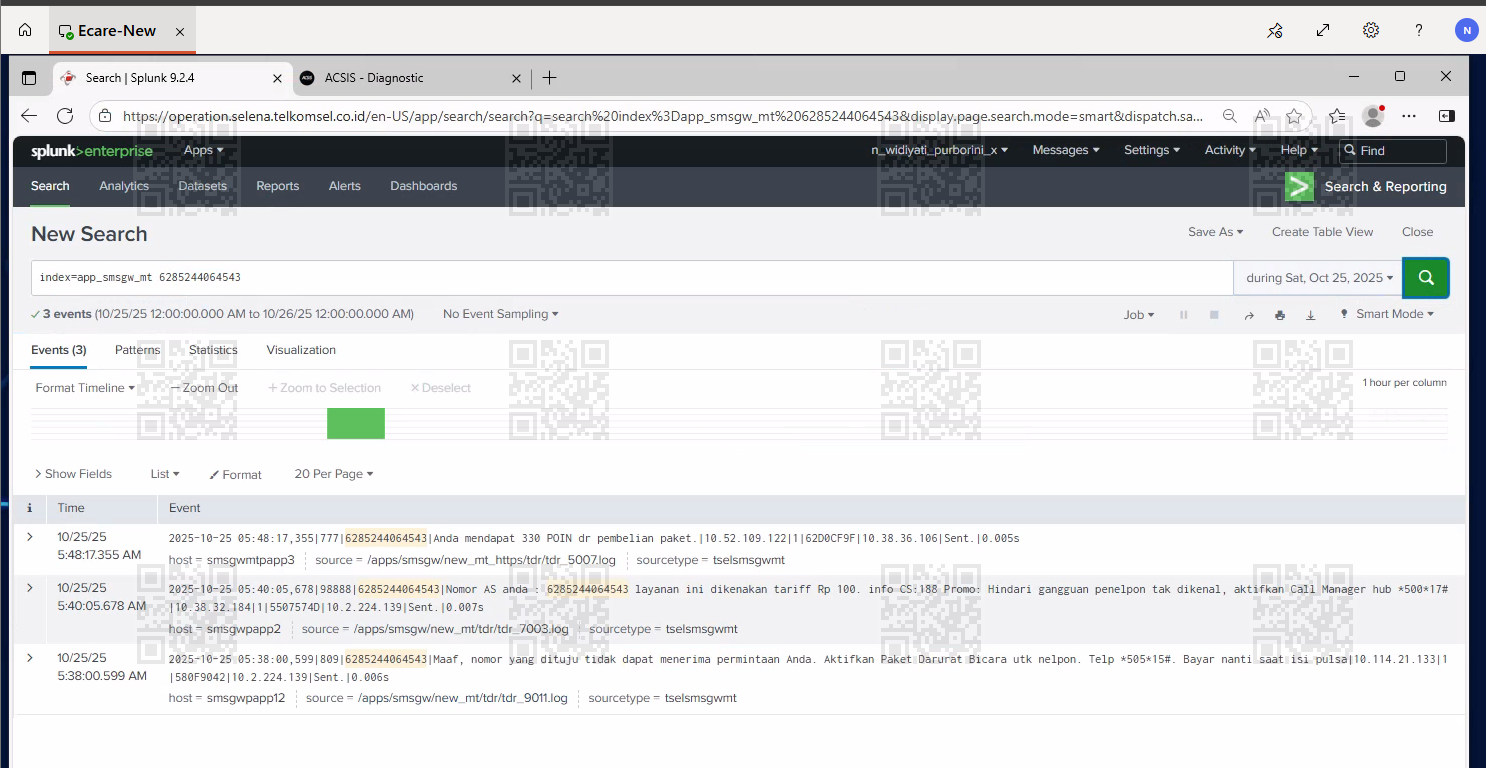Switch to the Statistics tab

point(213,350)
